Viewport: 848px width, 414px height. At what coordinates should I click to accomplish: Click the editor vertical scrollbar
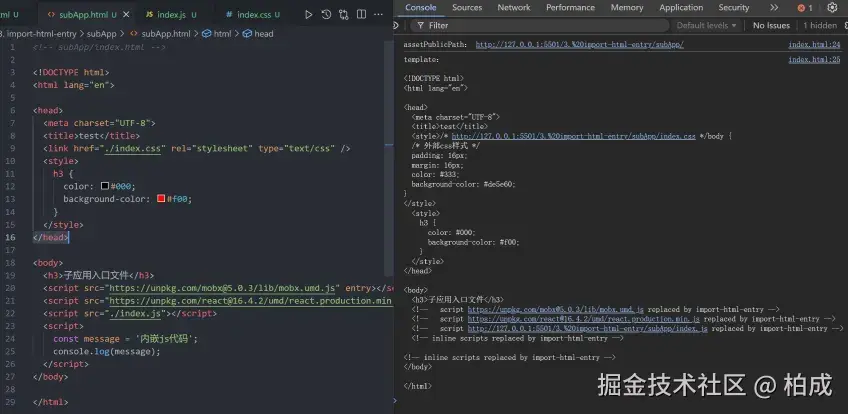pos(389,157)
